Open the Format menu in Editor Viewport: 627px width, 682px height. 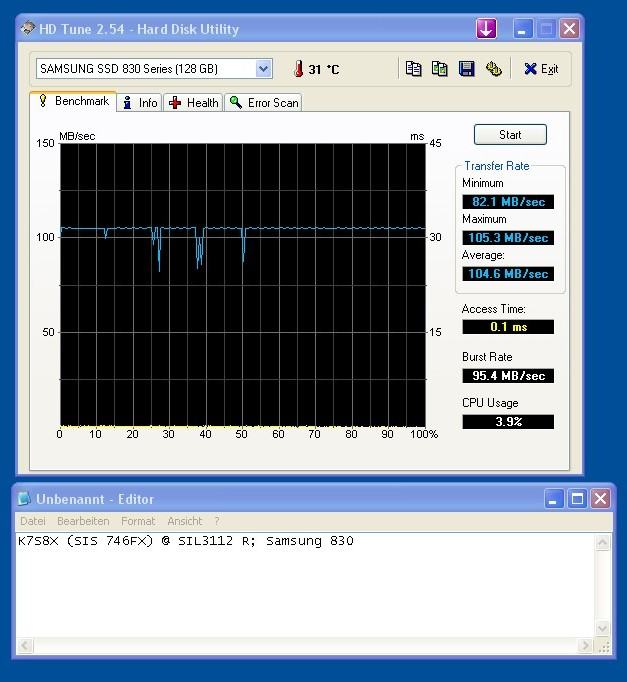(138, 521)
